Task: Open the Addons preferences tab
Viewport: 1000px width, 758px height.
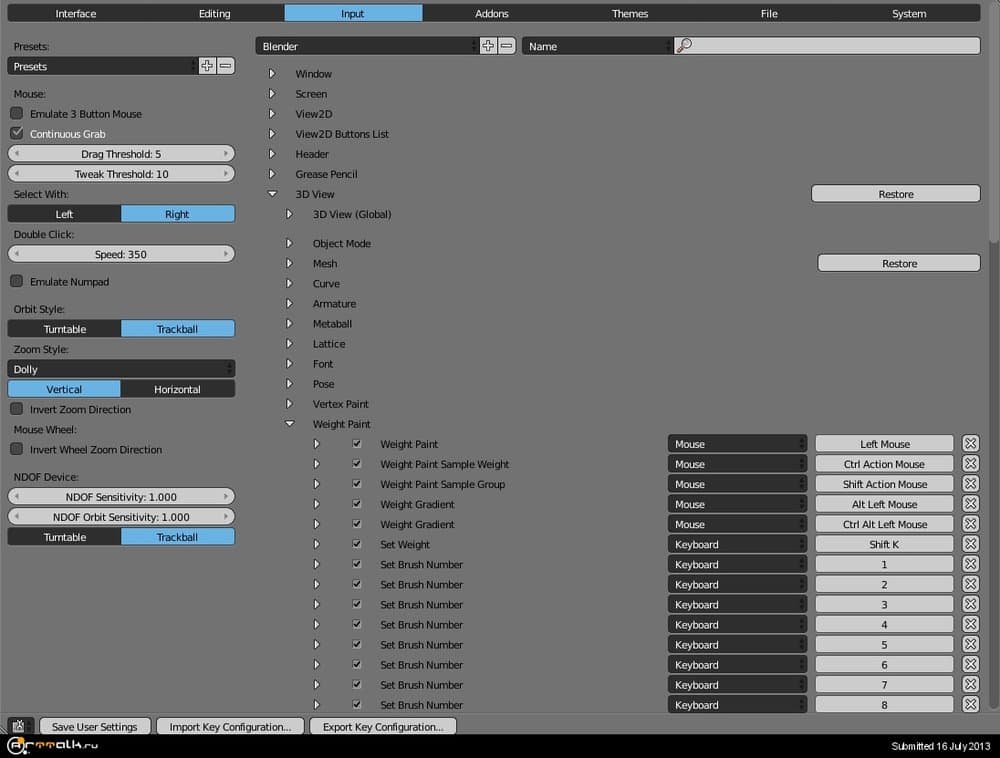Action: [491, 13]
